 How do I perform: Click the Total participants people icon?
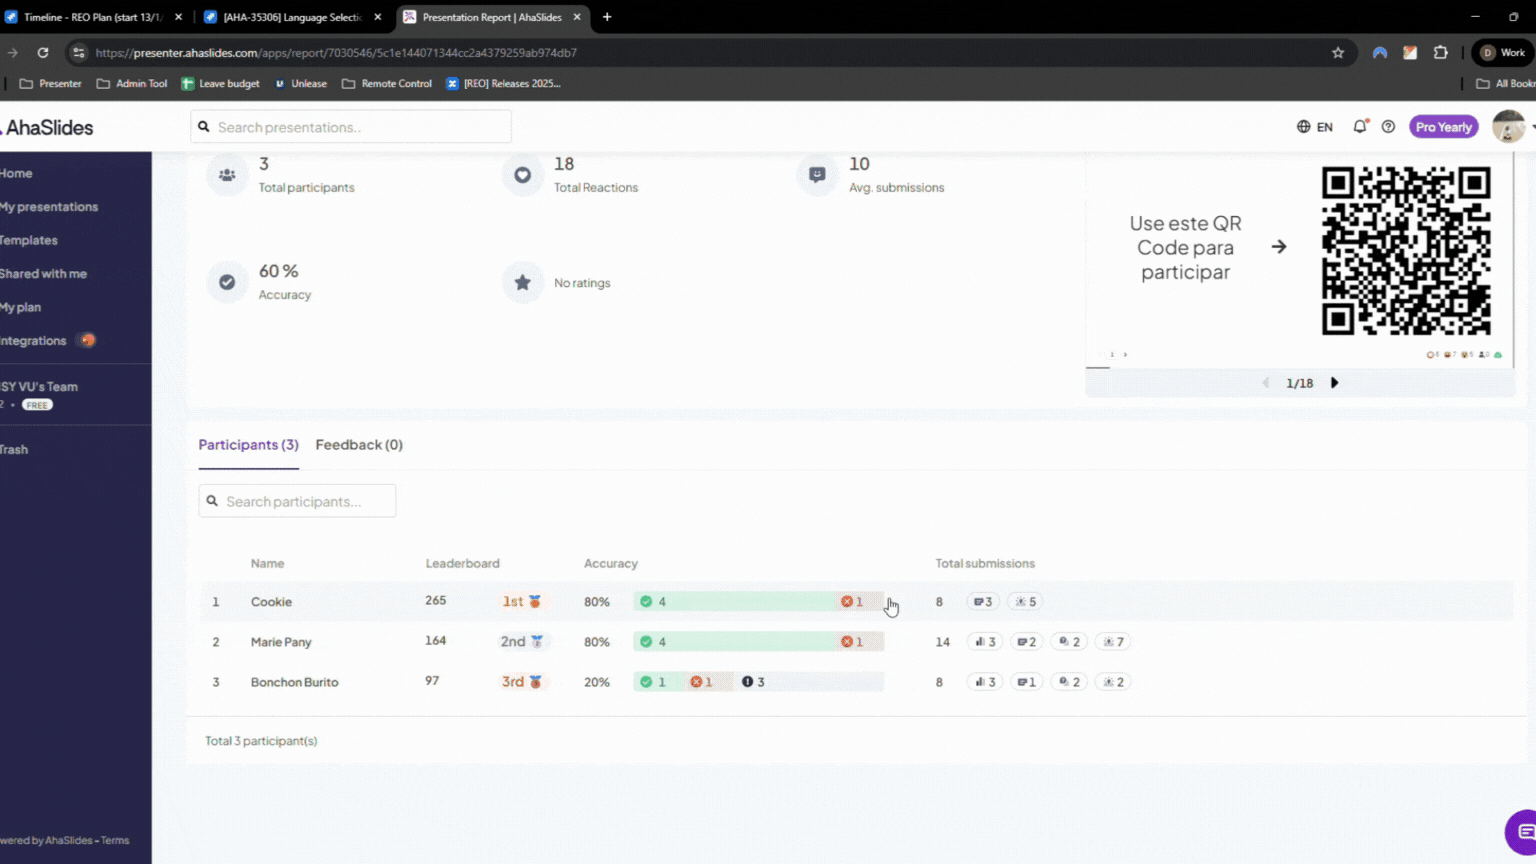pos(227,175)
